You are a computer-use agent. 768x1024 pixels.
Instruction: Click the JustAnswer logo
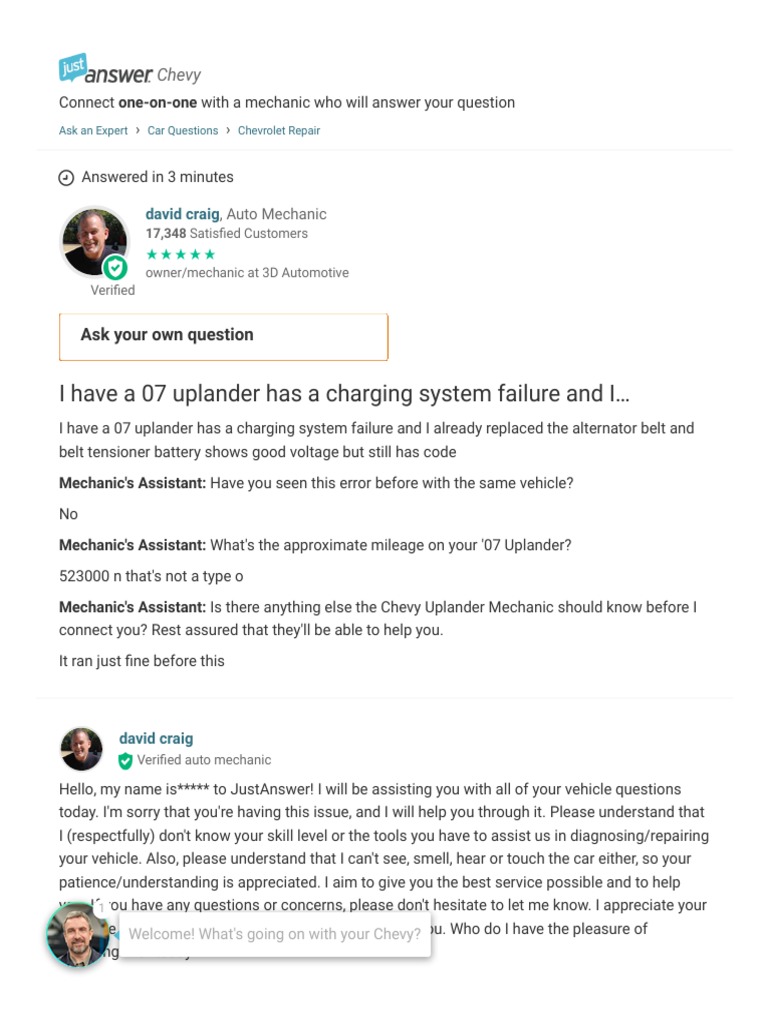(105, 70)
